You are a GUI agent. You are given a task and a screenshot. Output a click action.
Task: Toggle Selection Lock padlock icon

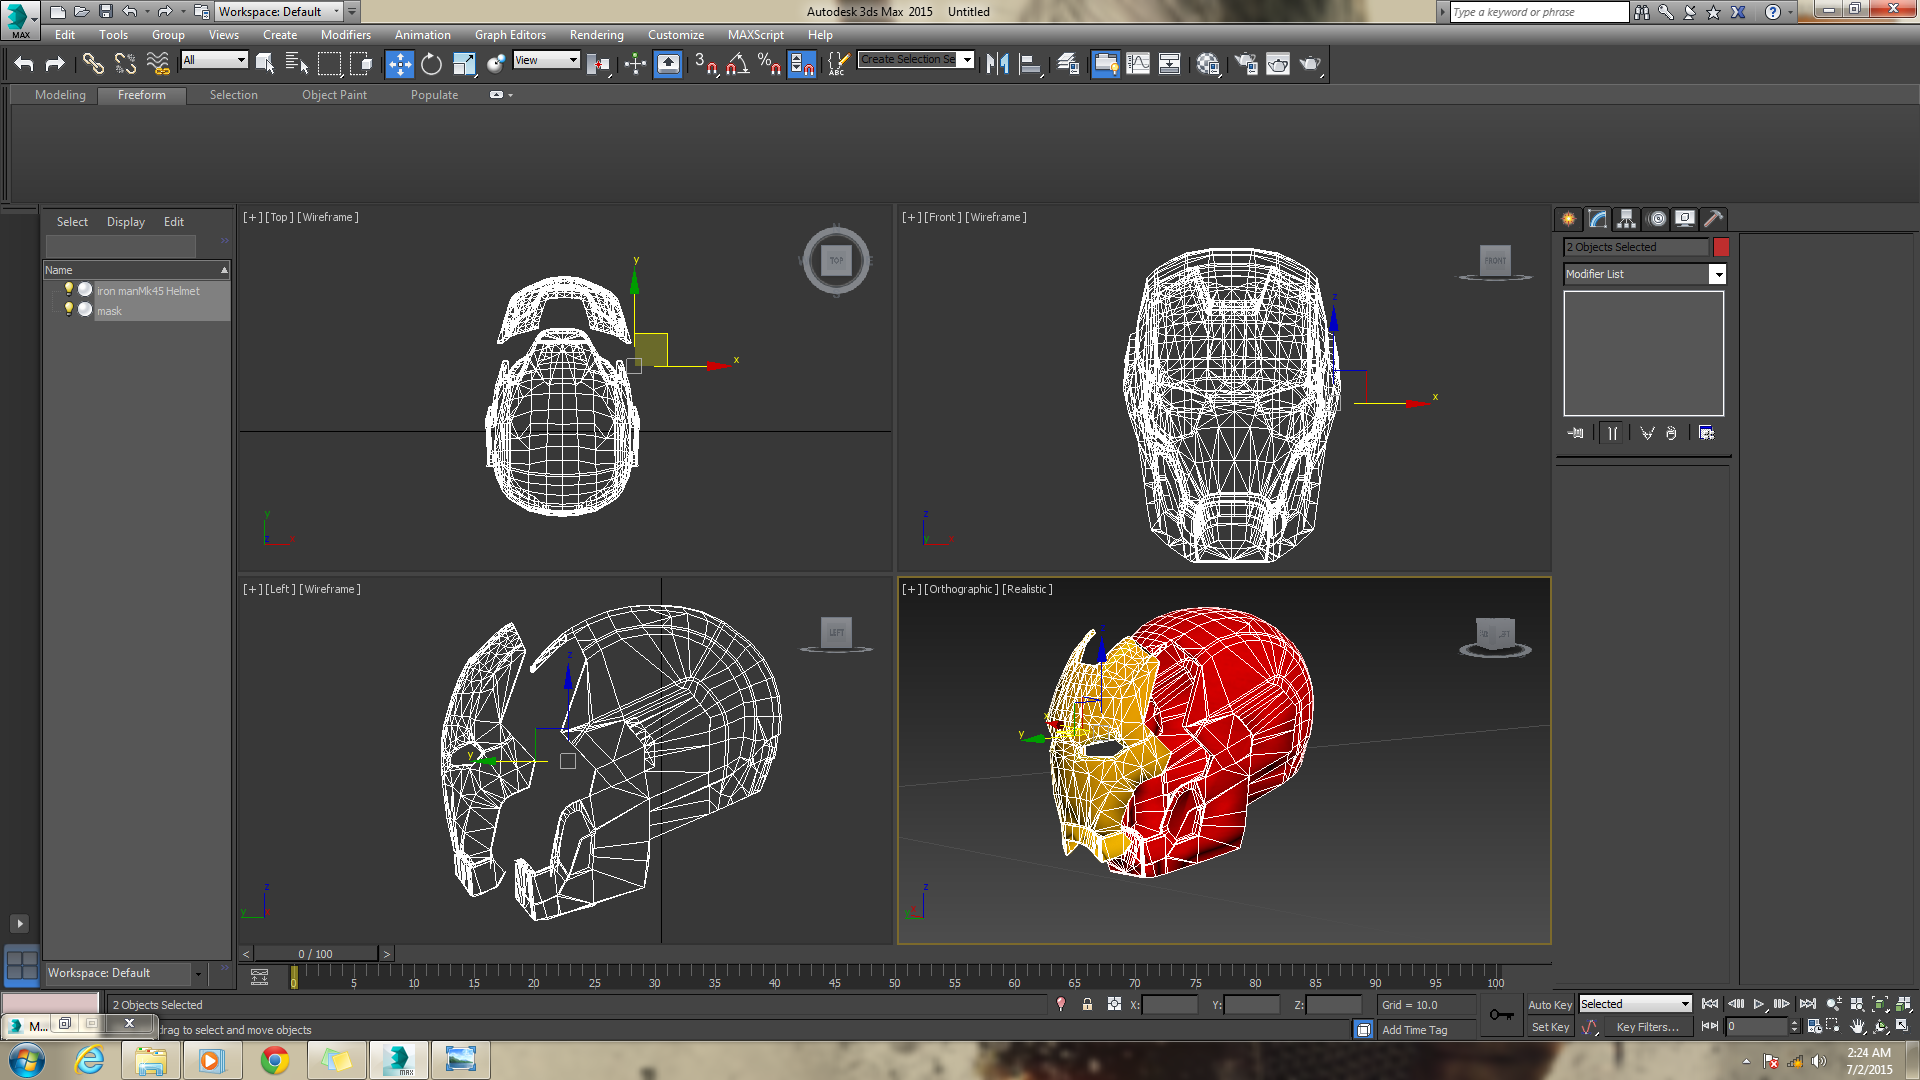(1087, 1004)
